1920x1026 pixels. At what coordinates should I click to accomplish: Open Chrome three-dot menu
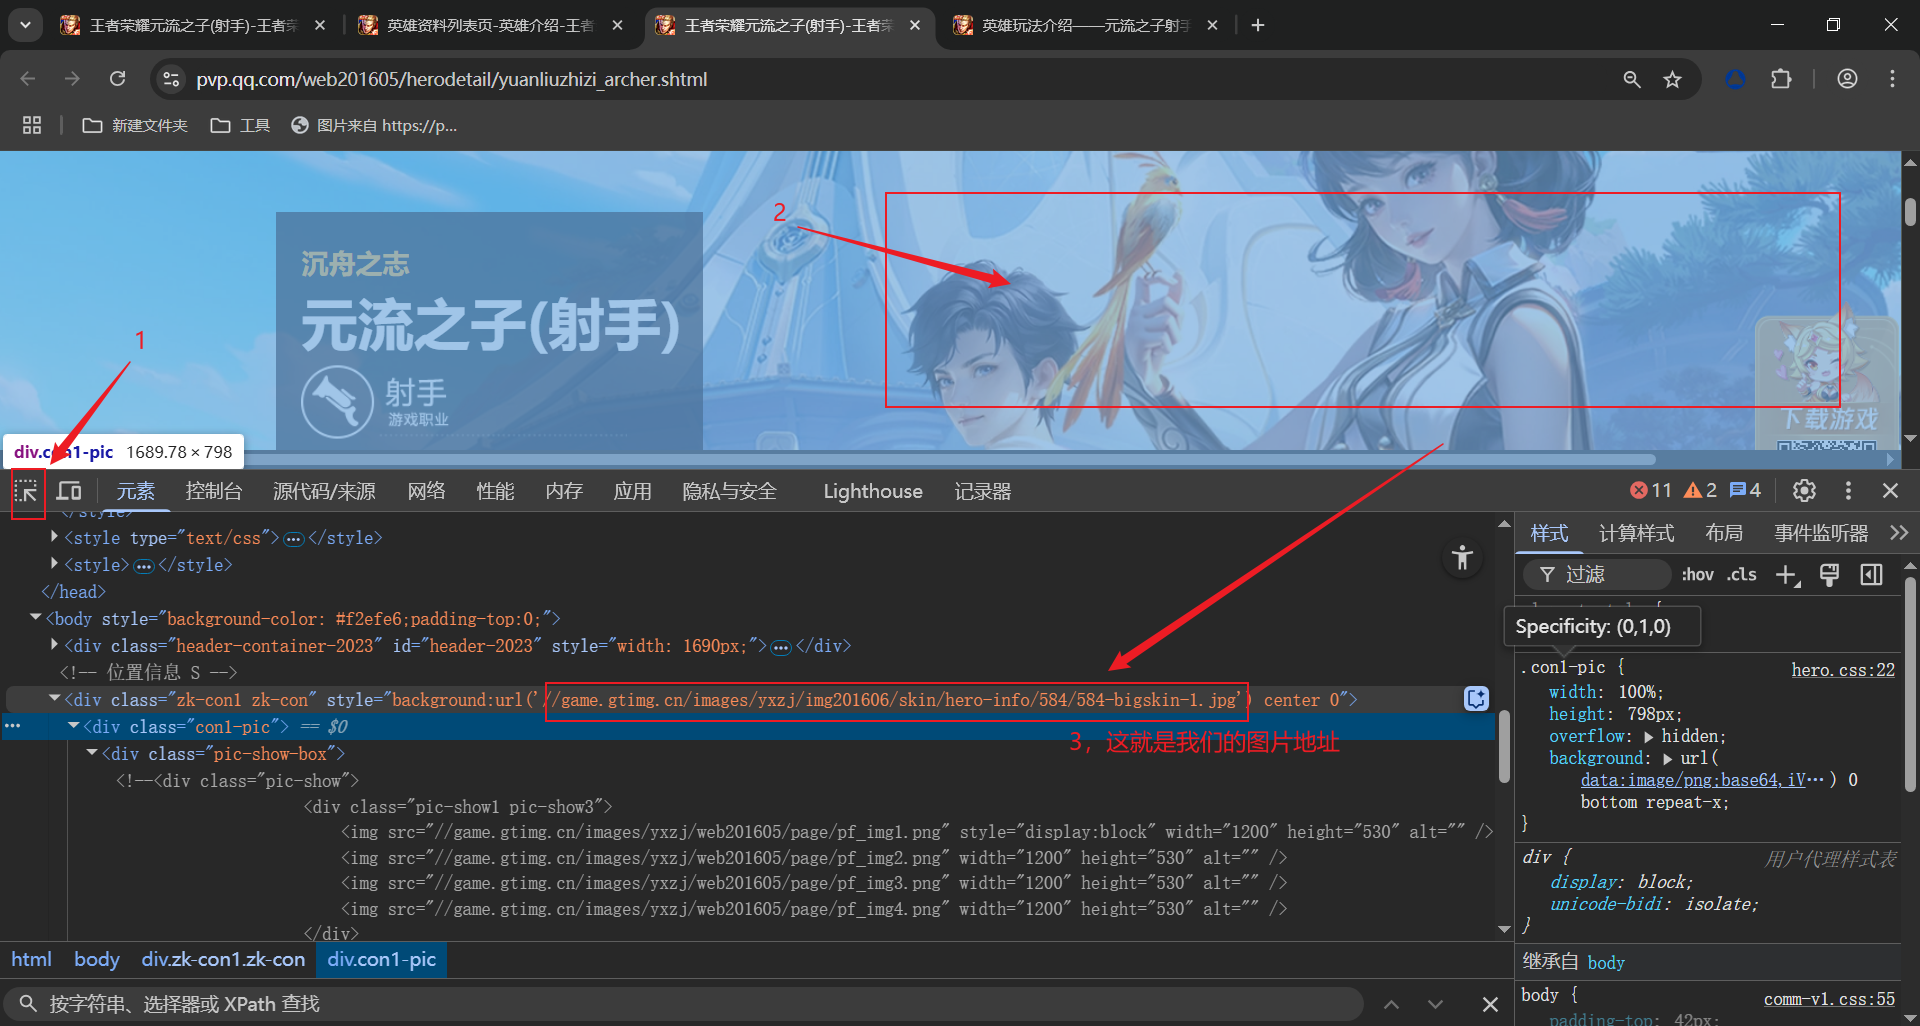pyautogui.click(x=1892, y=79)
